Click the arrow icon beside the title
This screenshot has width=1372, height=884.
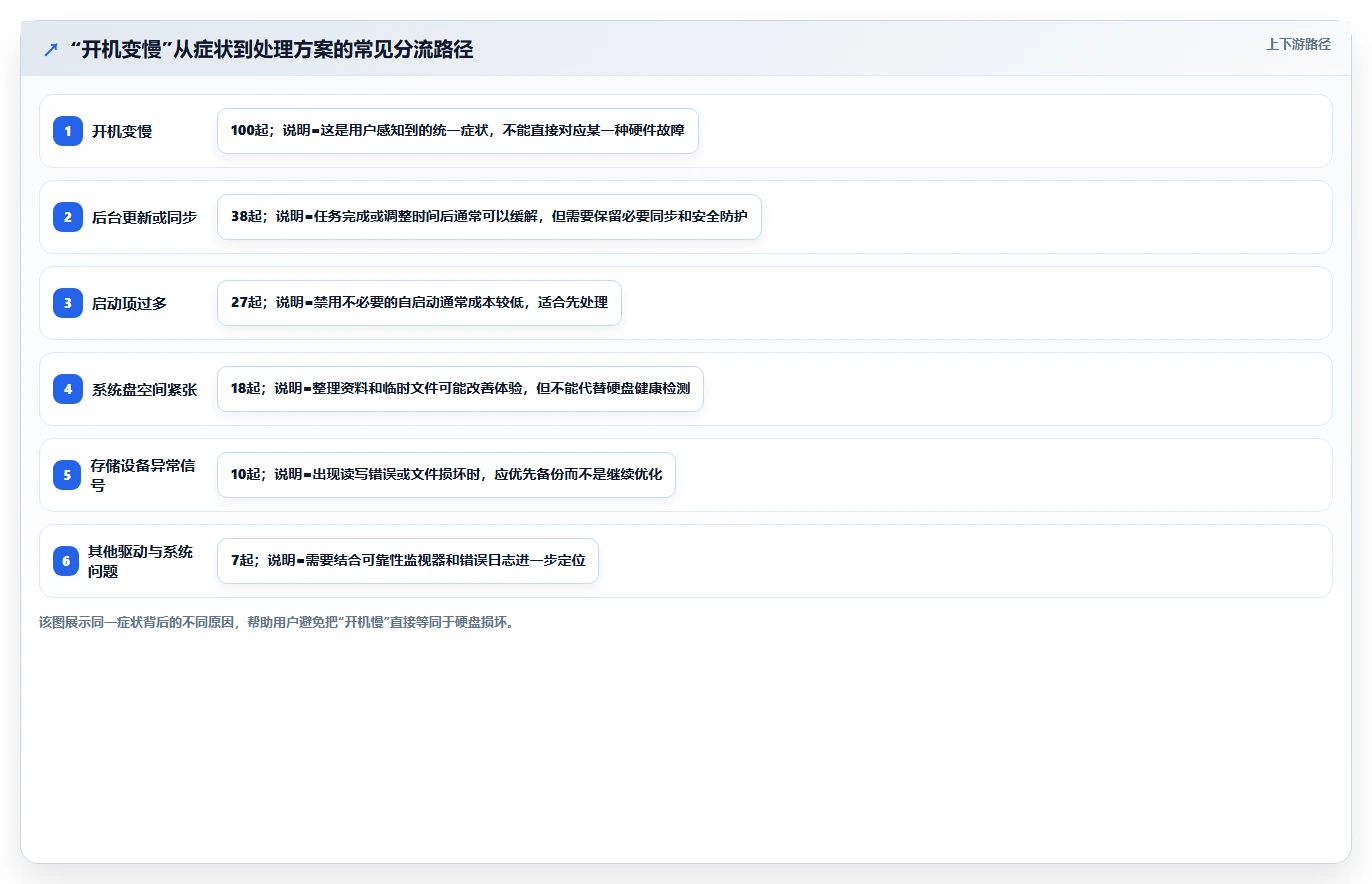[x=50, y=50]
